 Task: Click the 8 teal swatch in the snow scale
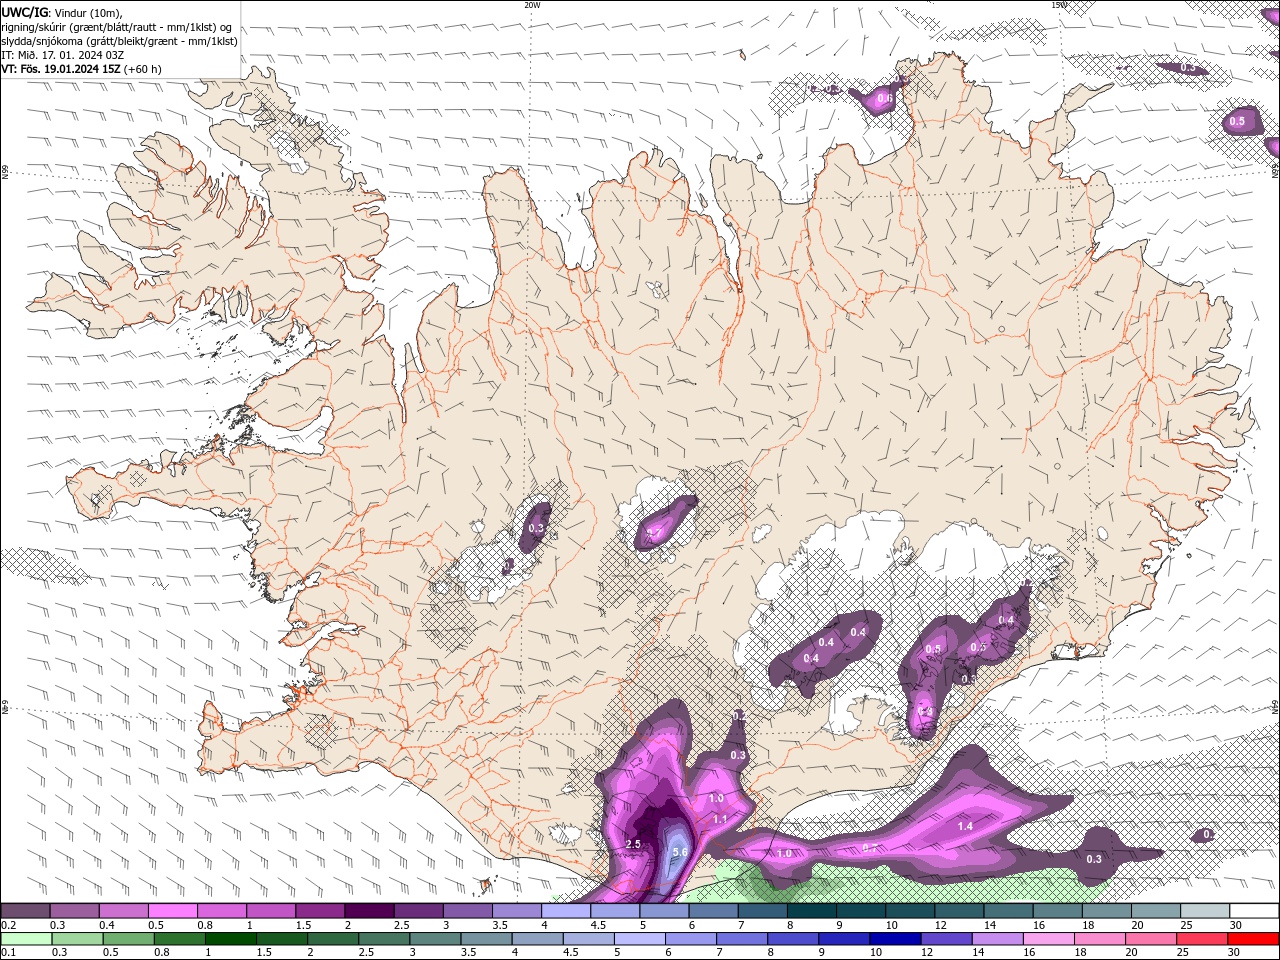(812, 911)
